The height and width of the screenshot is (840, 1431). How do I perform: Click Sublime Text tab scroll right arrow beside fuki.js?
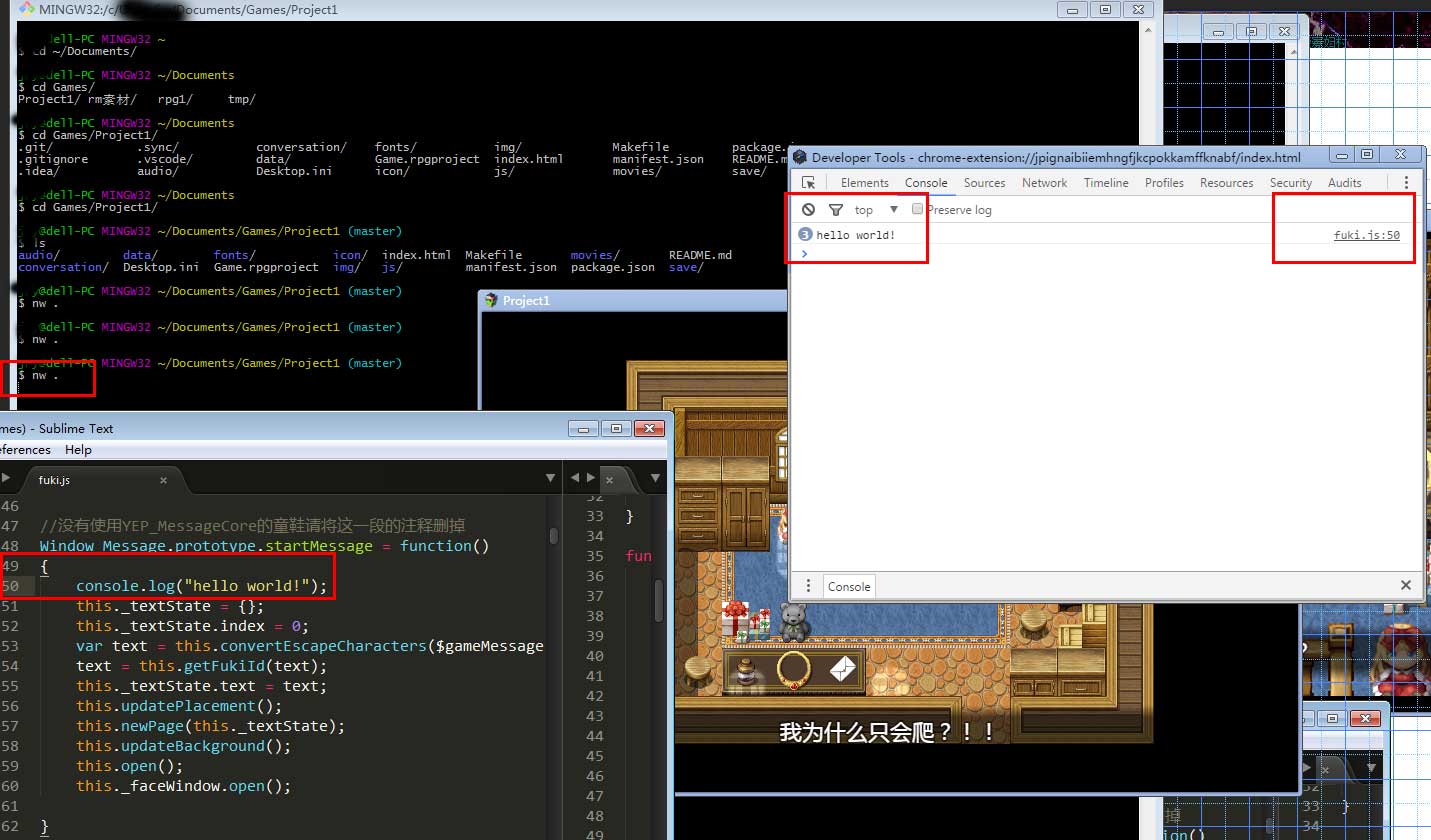[7, 479]
